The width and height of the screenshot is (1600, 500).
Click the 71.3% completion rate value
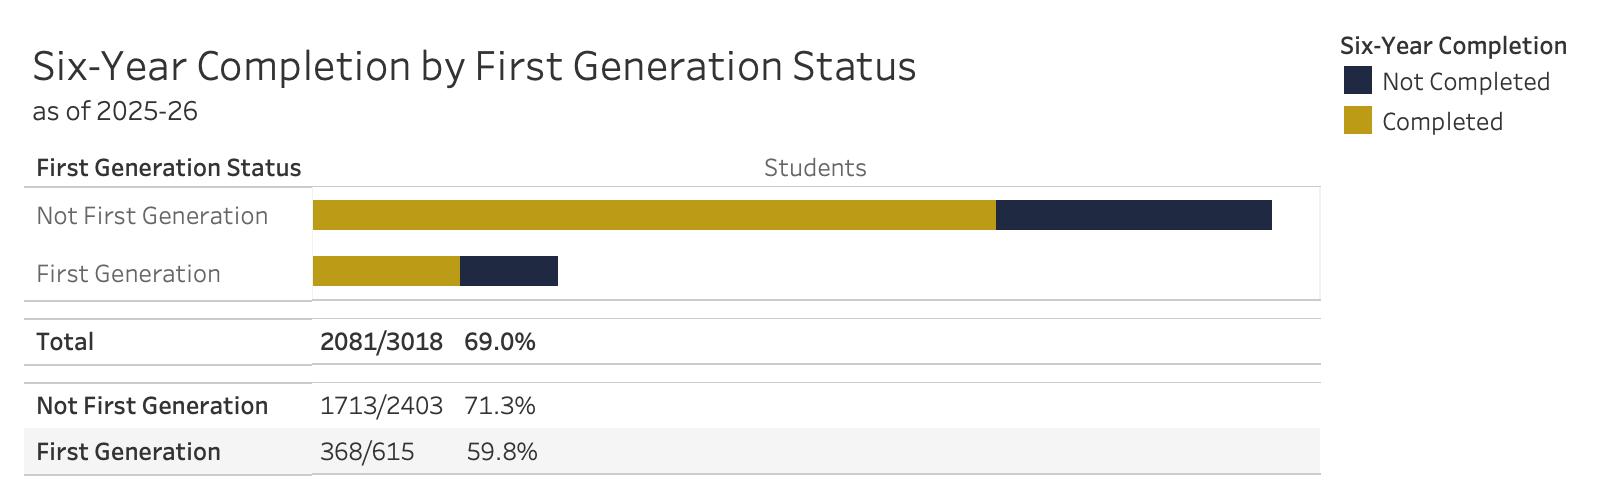500,406
